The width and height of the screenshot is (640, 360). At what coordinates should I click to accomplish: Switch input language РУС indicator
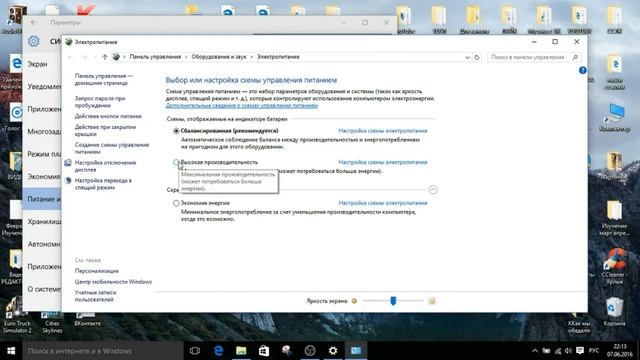pyautogui.click(x=594, y=351)
